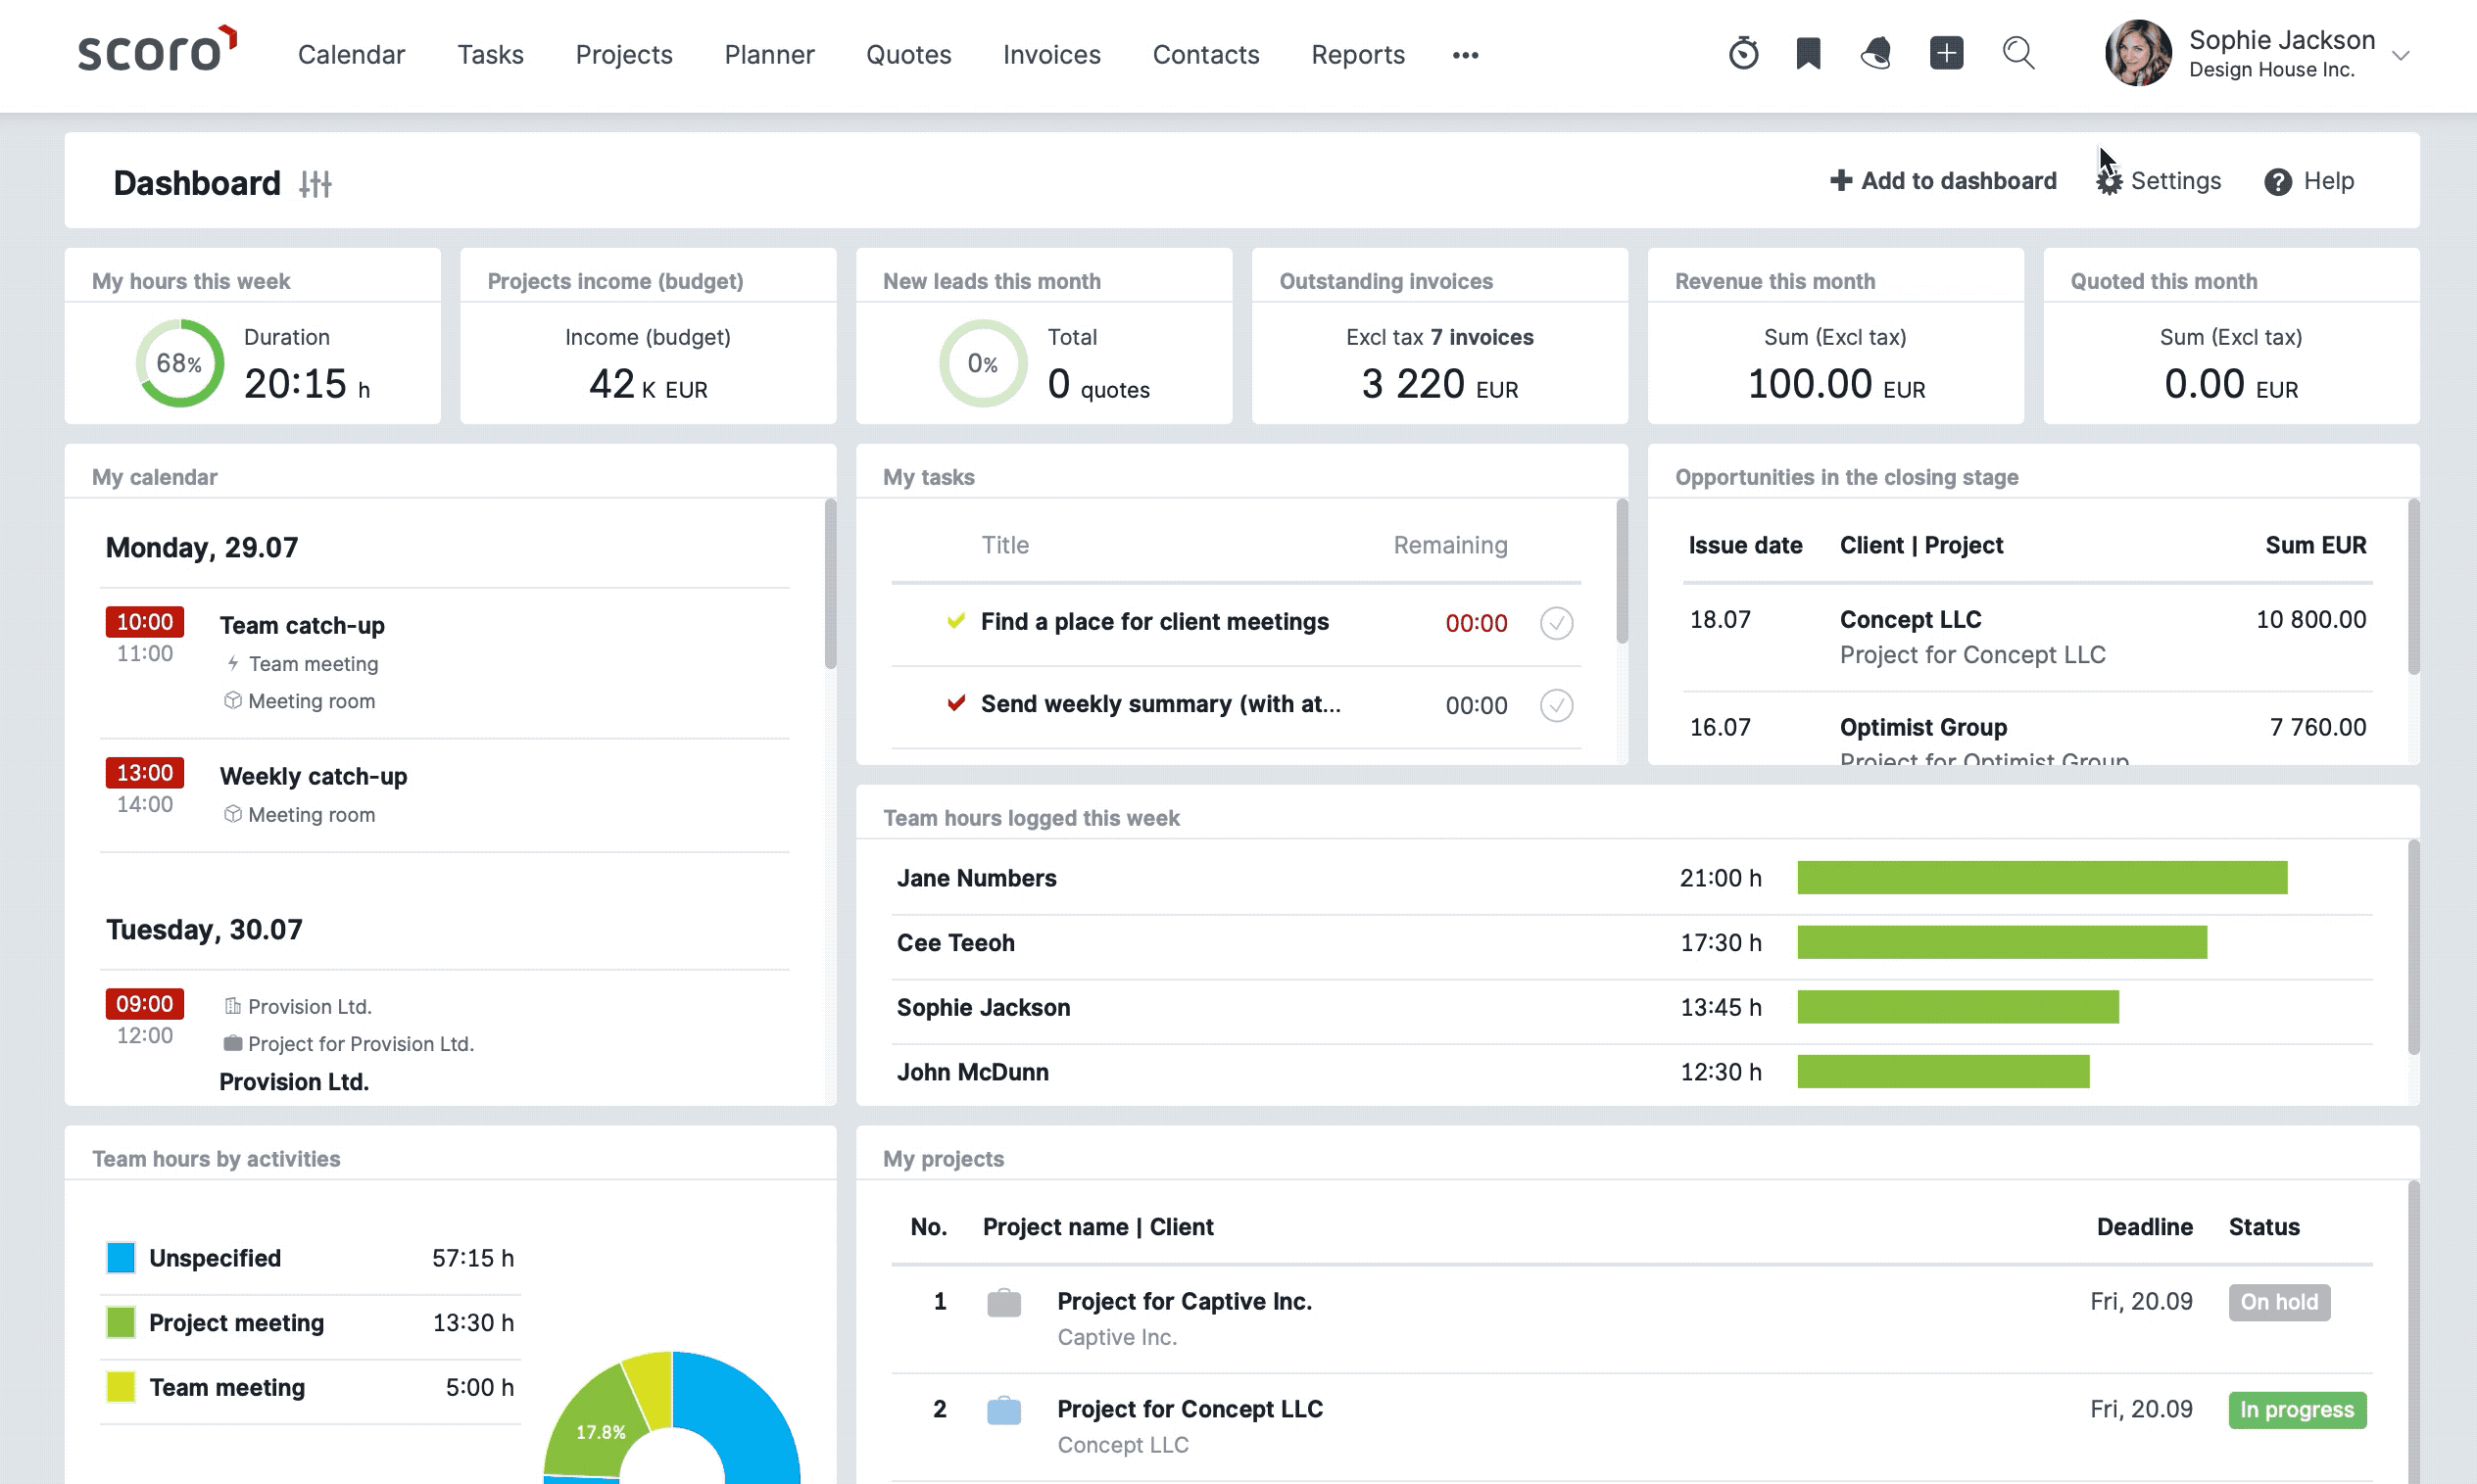Image resolution: width=2477 pixels, height=1484 pixels.
Task: Open Outstanding invoices 3 220 EUR value
Action: [x=1439, y=384]
